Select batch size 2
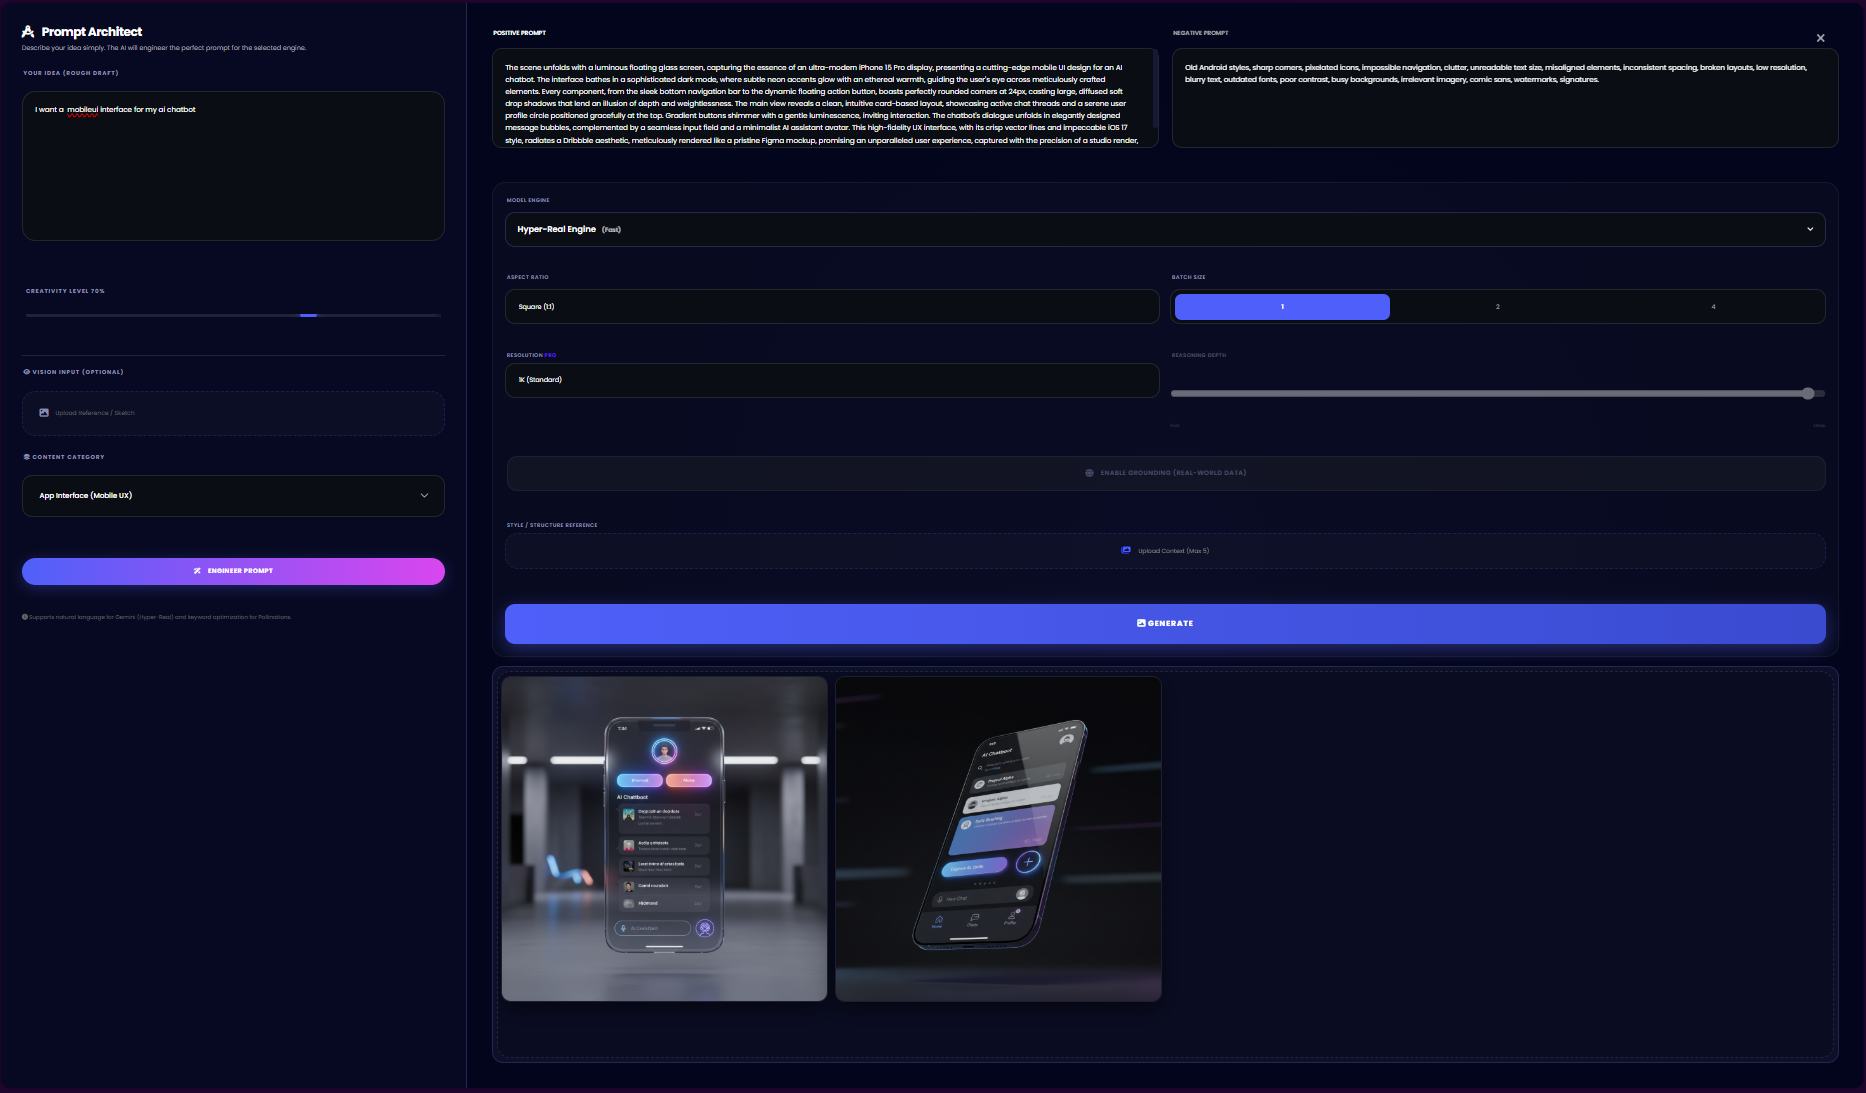Screen dimensions: 1866x1093 click(1497, 307)
